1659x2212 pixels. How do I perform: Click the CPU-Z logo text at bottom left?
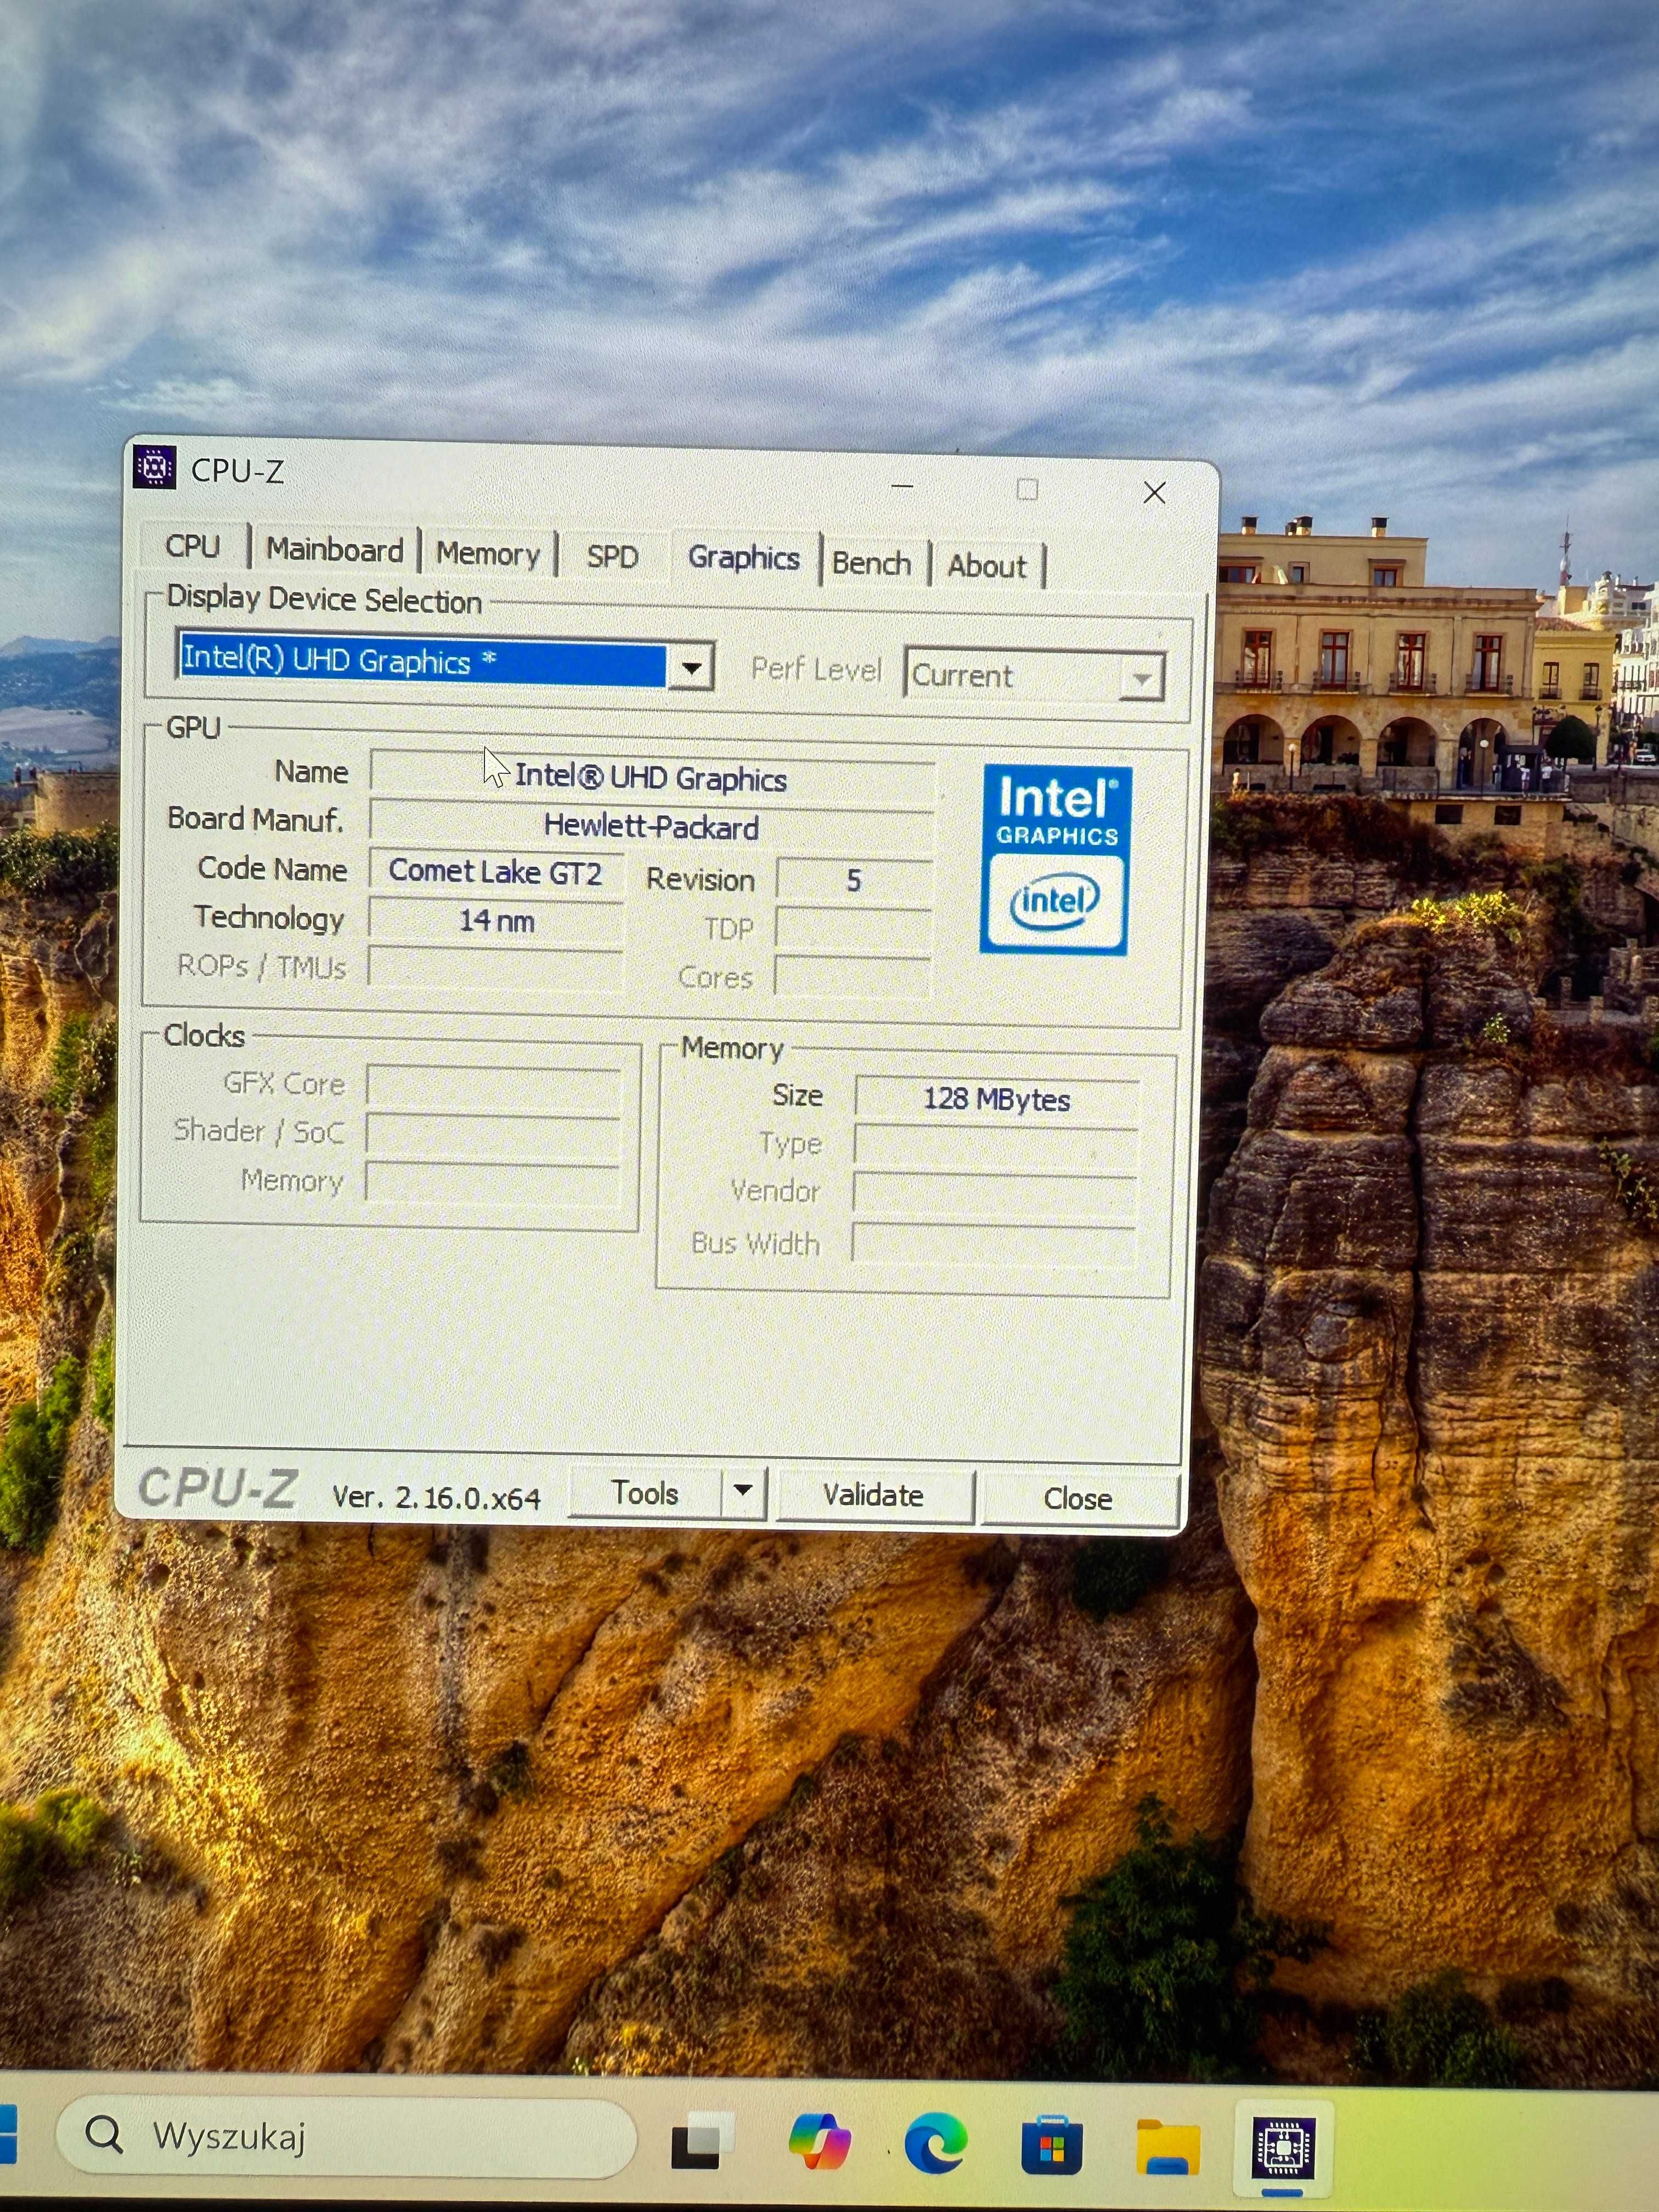218,1488
